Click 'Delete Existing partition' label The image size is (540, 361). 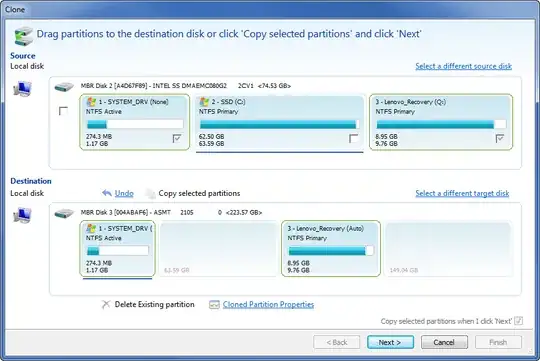coord(154,304)
